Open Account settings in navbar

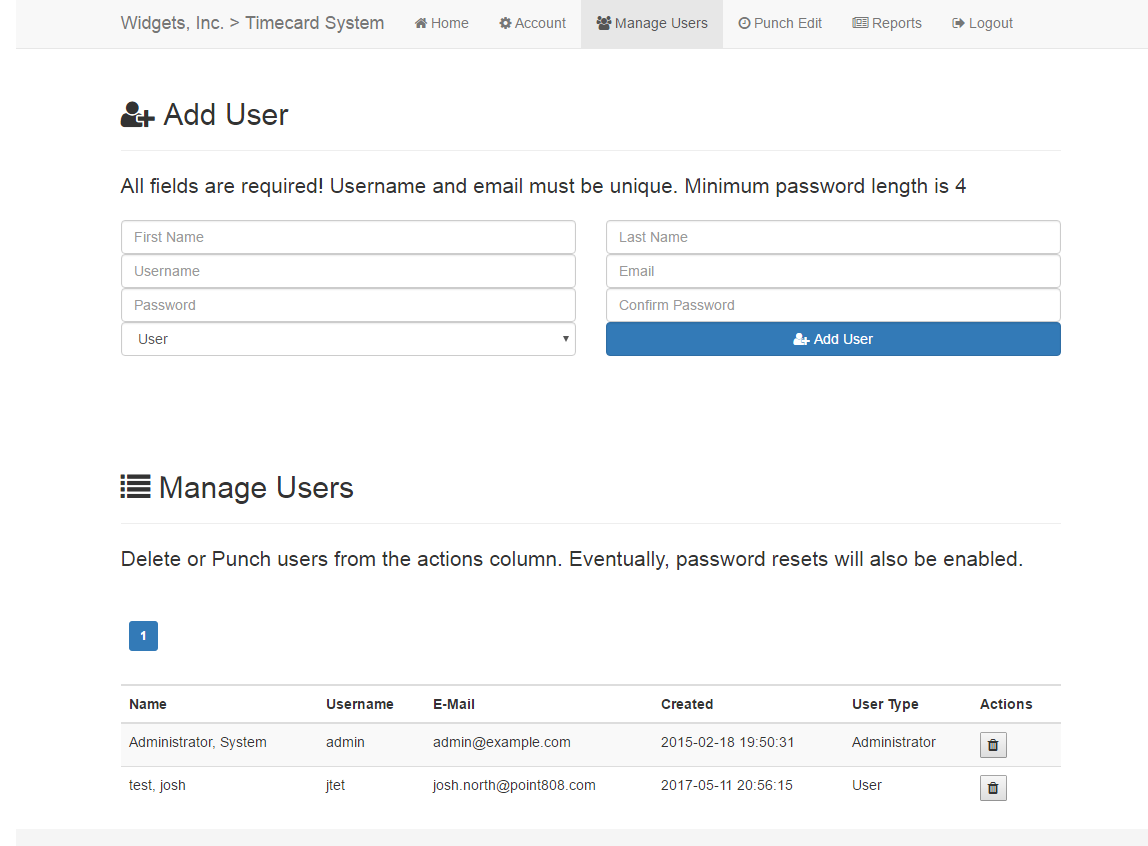[x=532, y=23]
